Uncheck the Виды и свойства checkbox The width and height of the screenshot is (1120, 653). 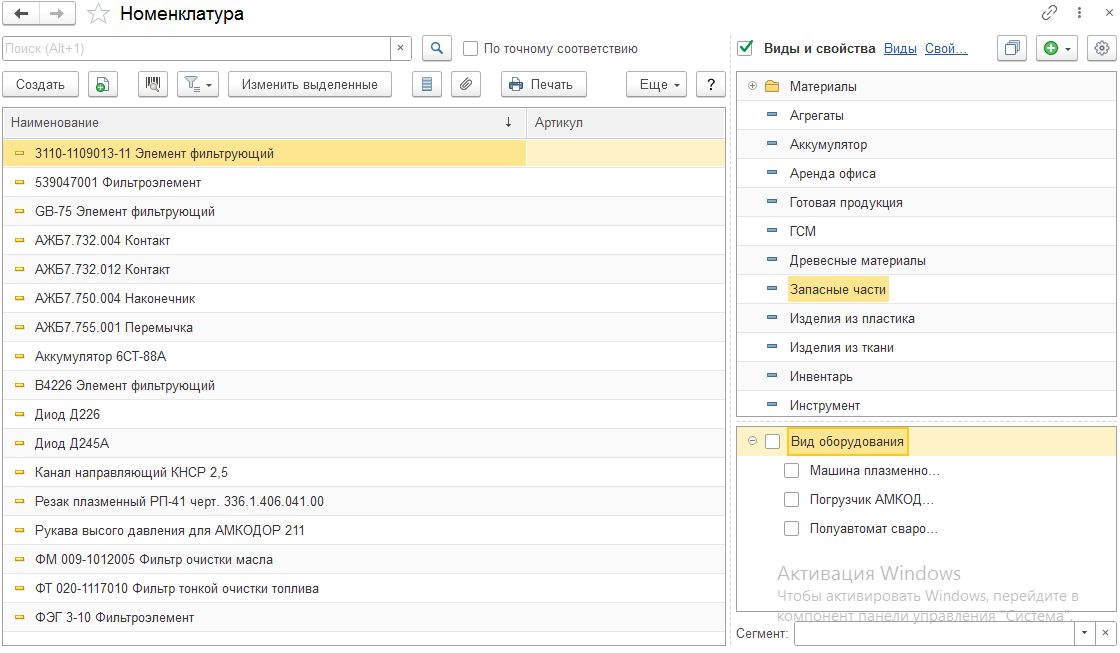745,48
